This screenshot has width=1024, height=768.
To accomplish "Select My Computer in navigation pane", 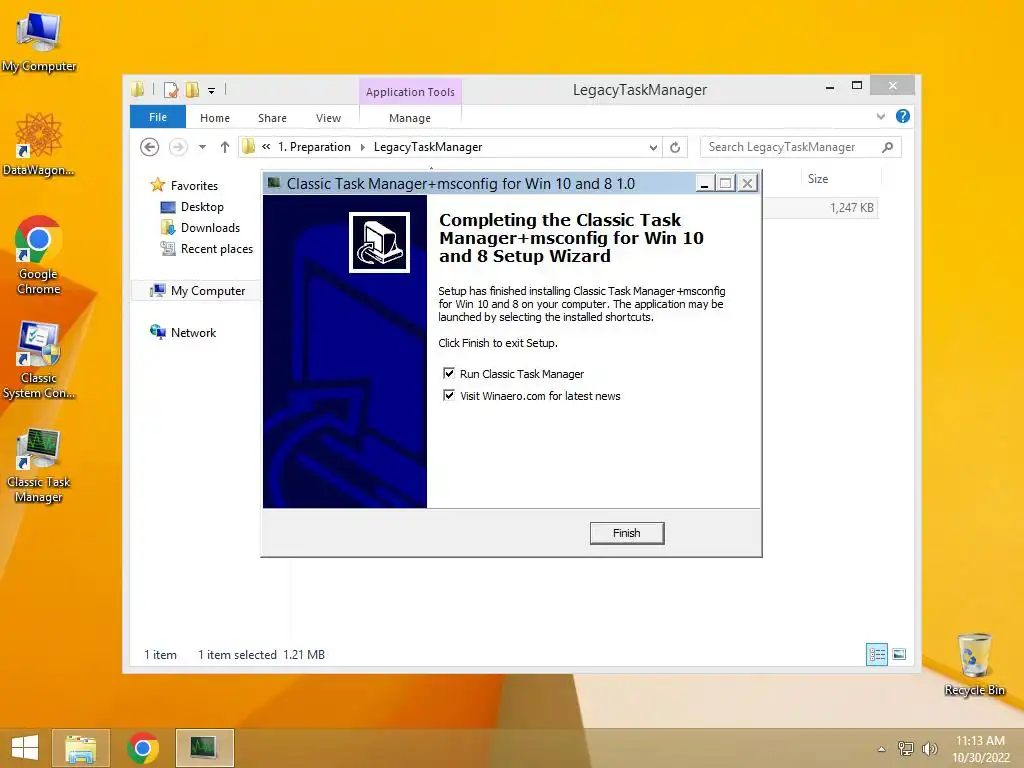I will 208,291.
